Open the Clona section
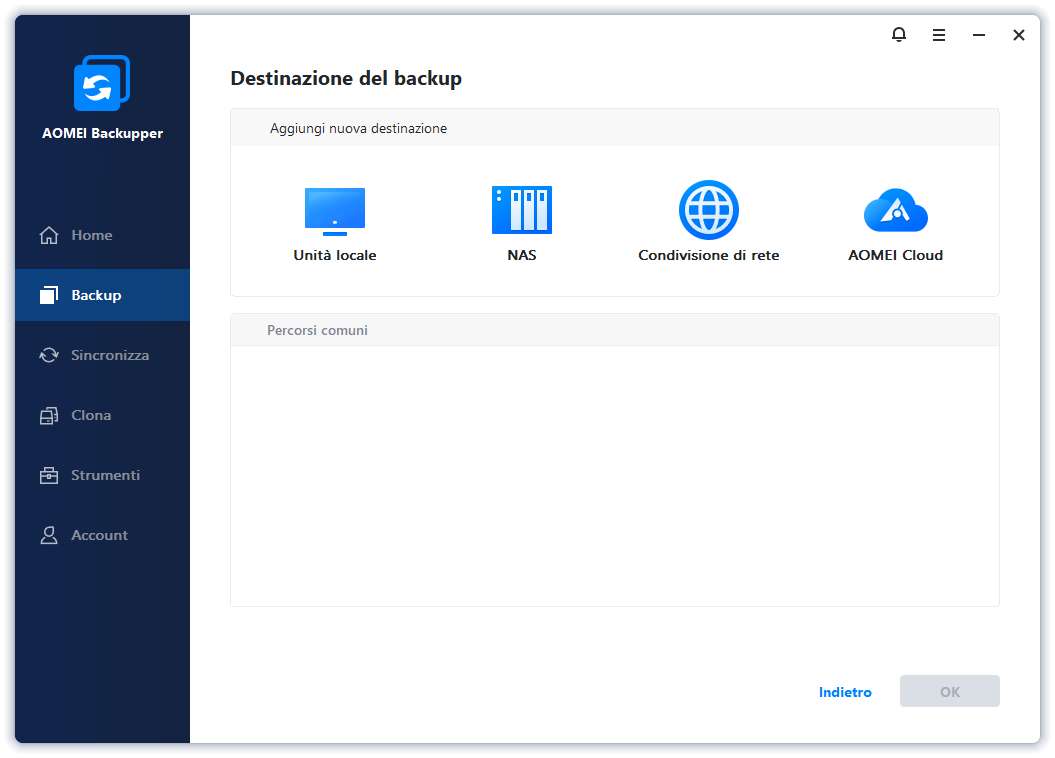1055x758 pixels. 91,415
